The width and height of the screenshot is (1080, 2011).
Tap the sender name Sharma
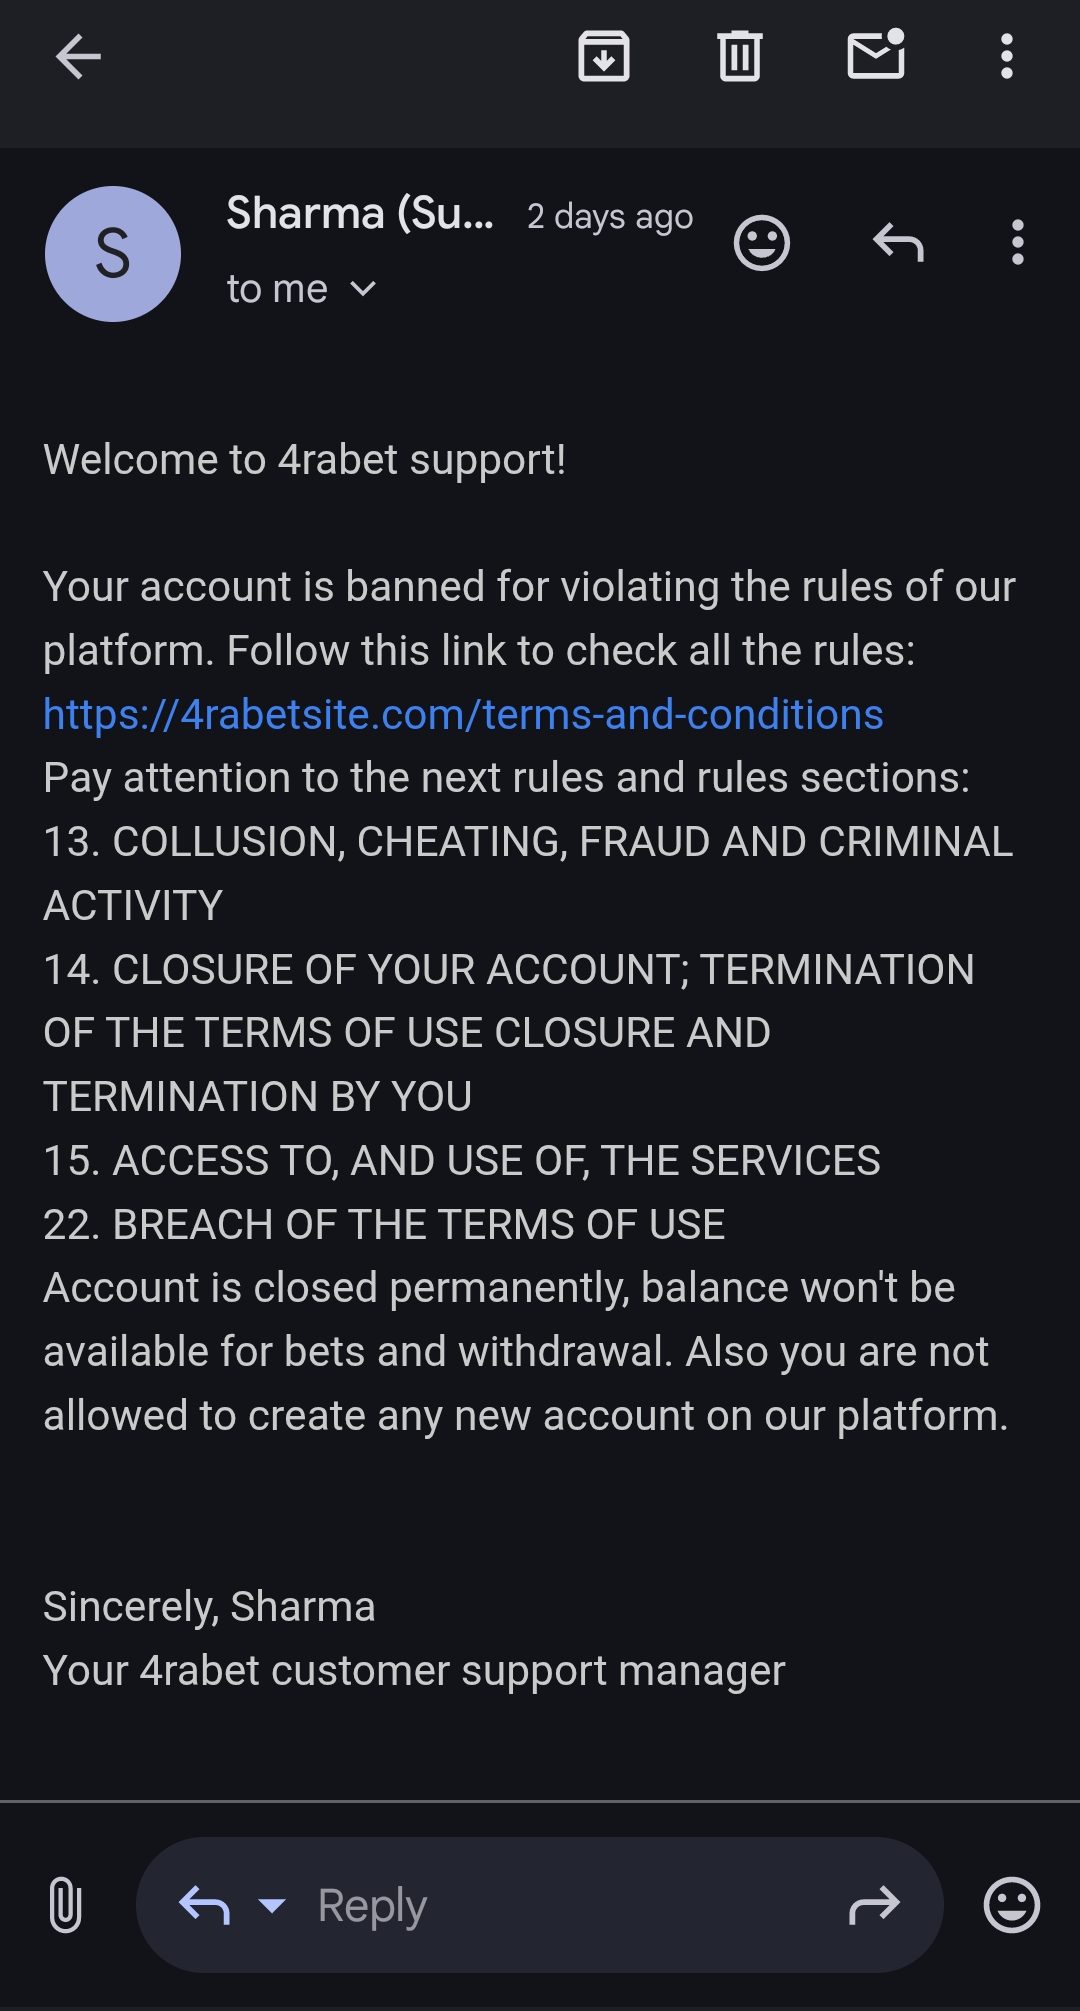pos(360,214)
